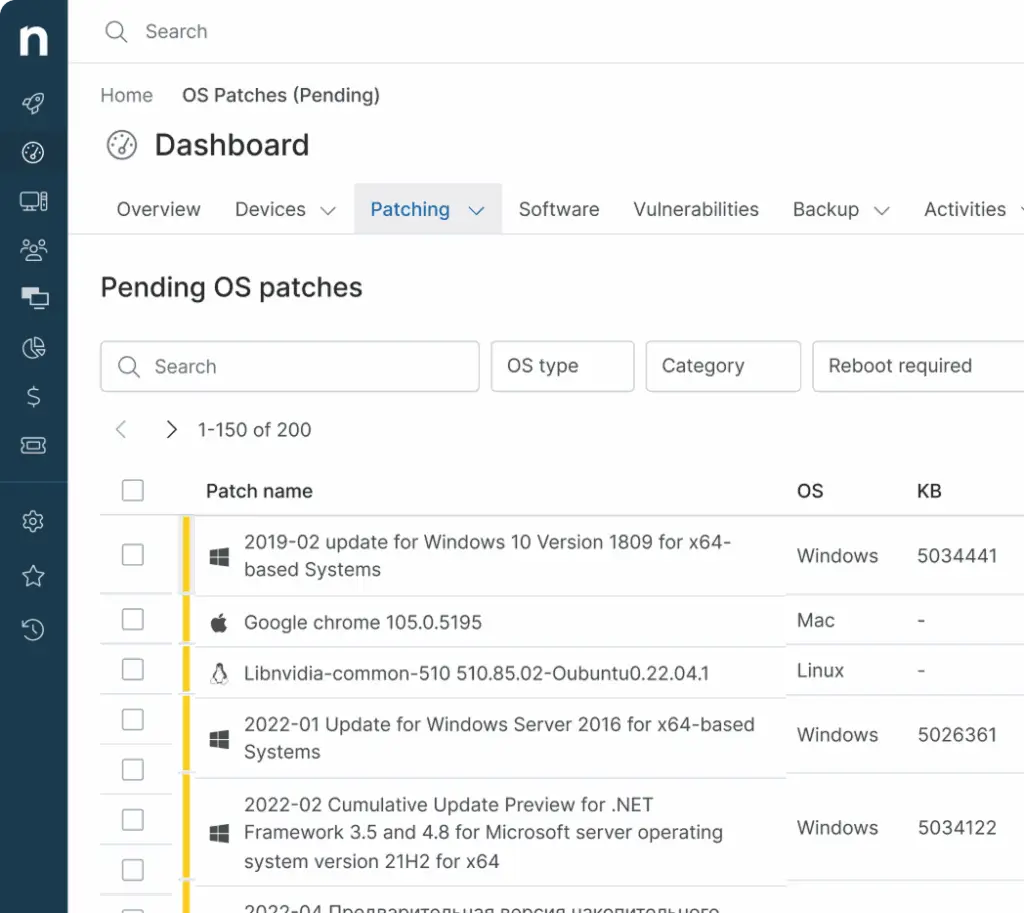Click the gauge icon beside Dashboard title
This screenshot has height=913, width=1024.
click(122, 145)
